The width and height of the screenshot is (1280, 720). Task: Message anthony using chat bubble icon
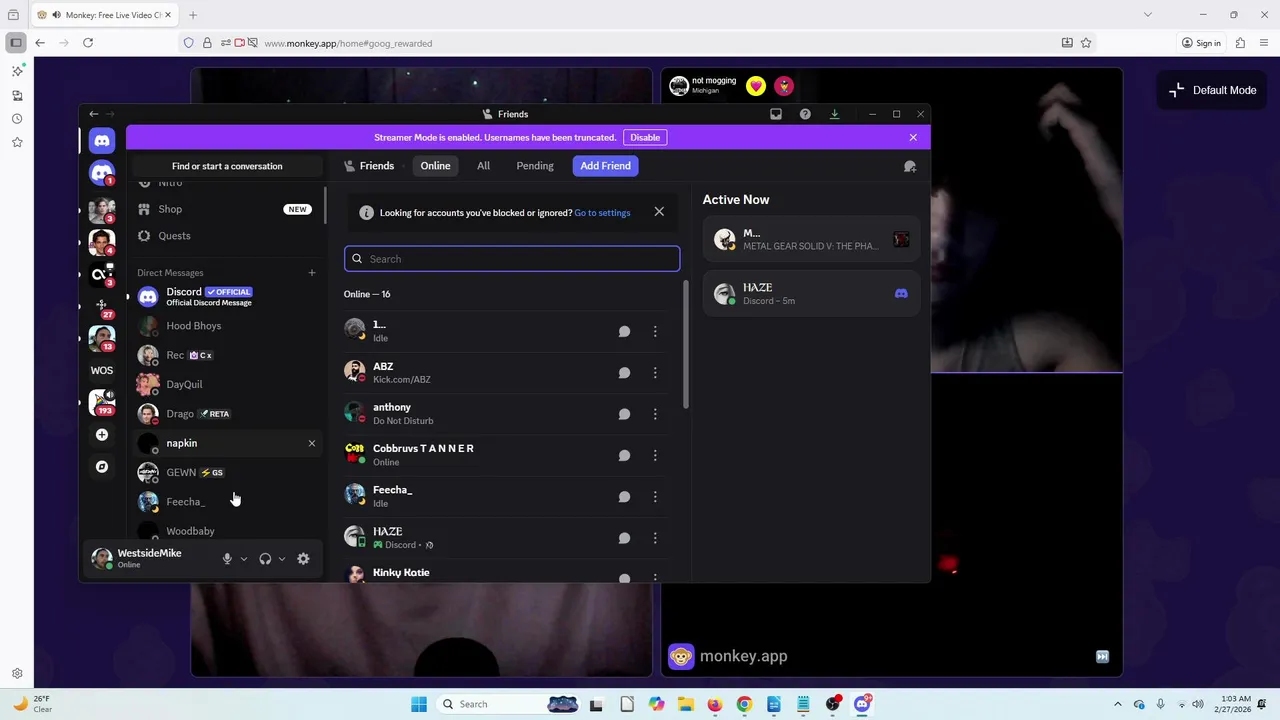click(x=624, y=414)
